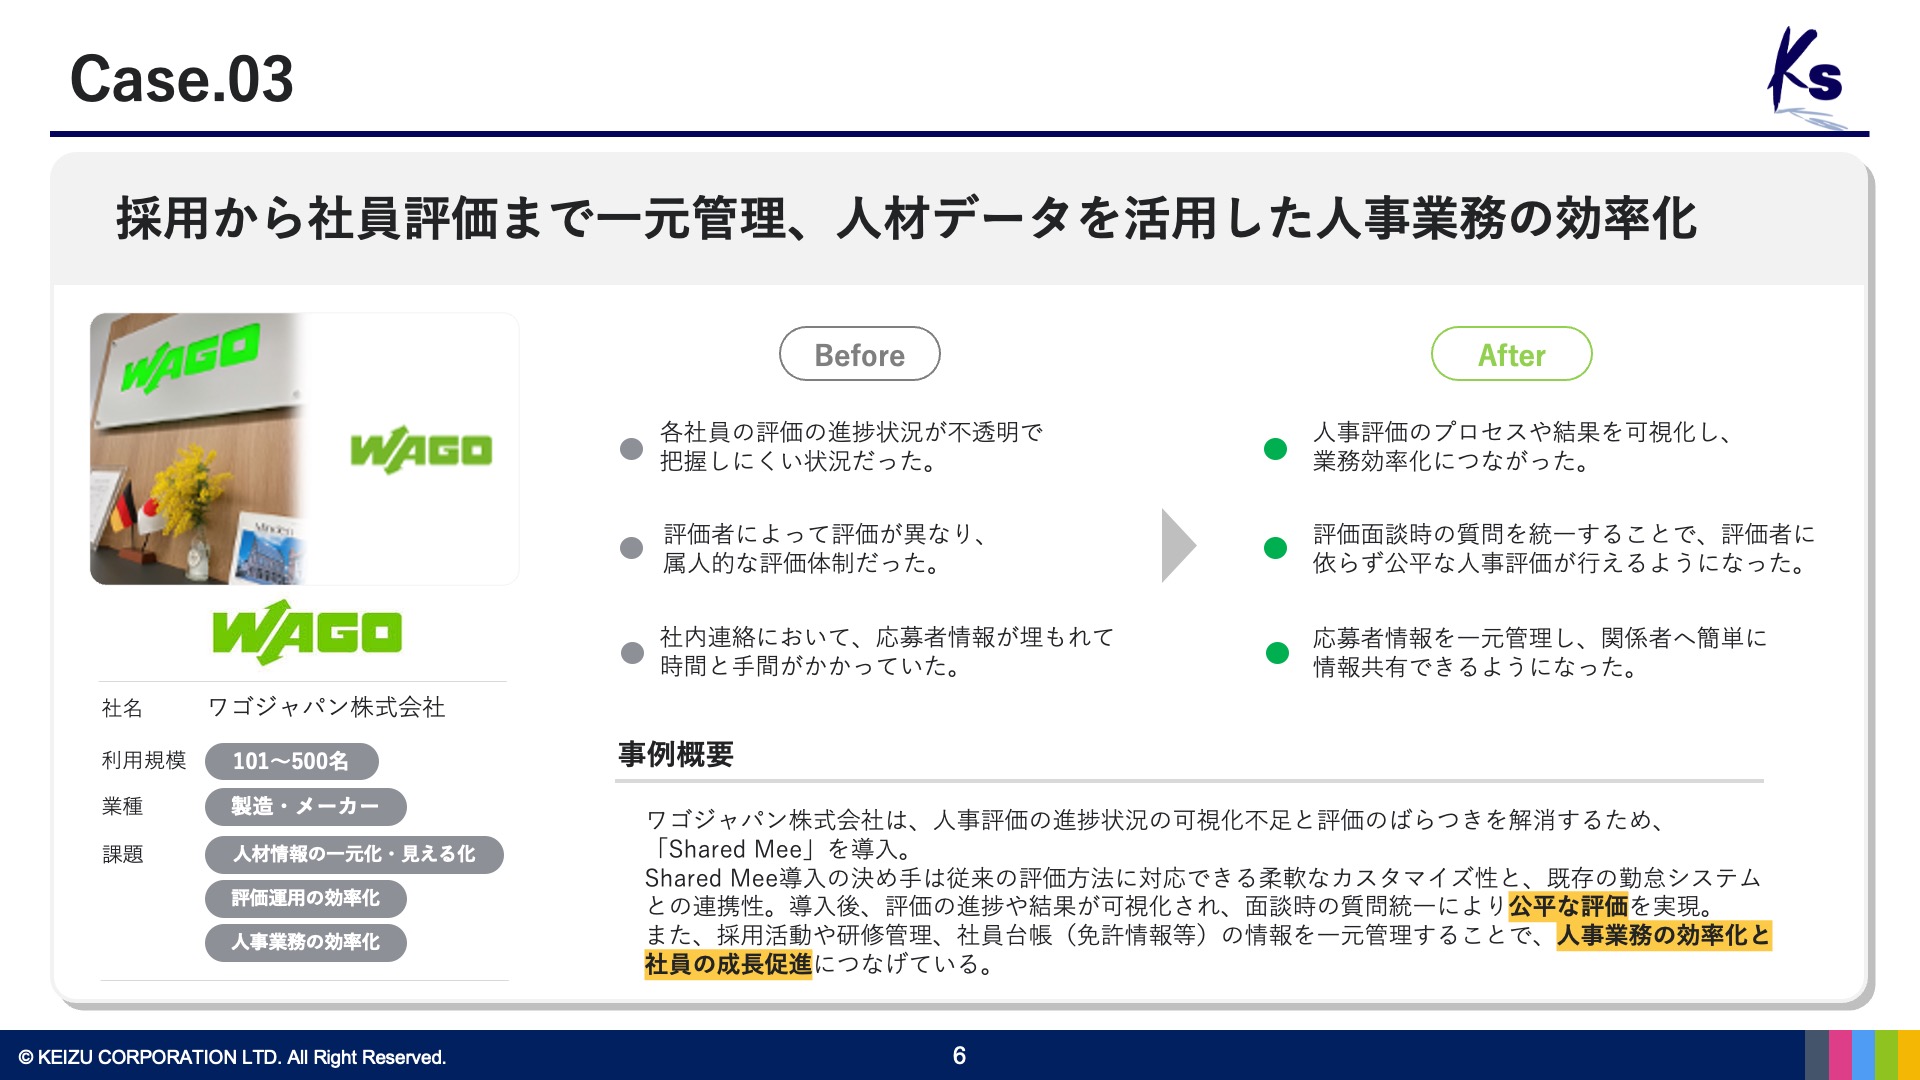The image size is (1920, 1080).
Task: Click the 製造・メーカー tag
Action: point(305,806)
